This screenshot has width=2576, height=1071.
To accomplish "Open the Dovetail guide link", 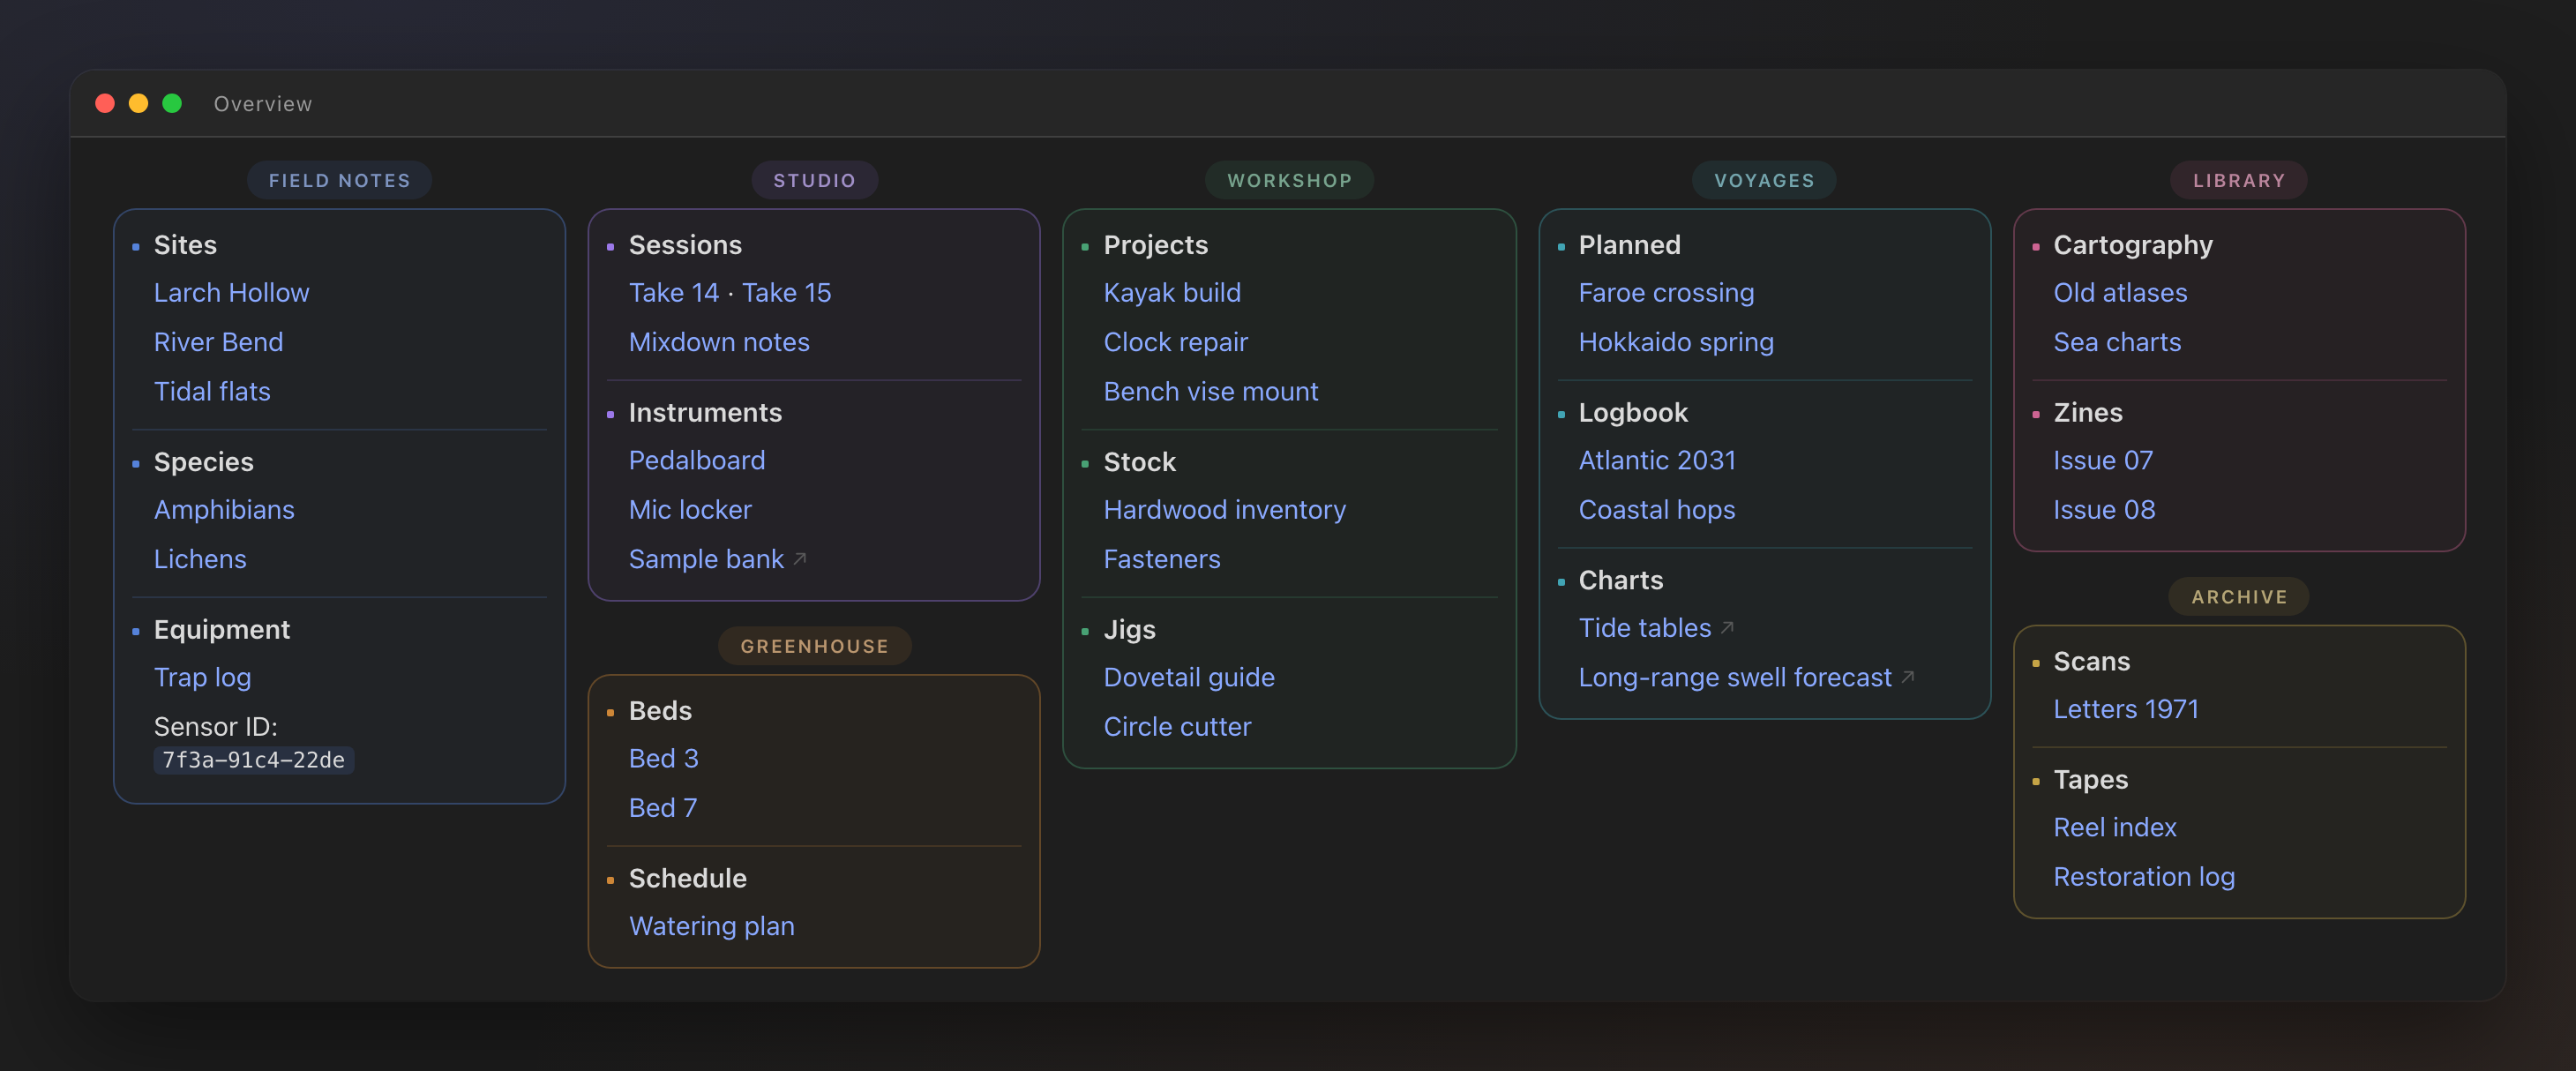I will coord(1189,677).
